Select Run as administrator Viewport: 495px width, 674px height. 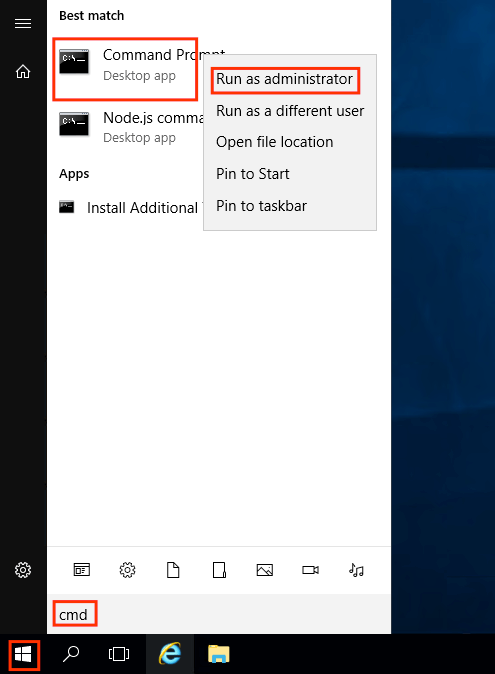pyautogui.click(x=284, y=80)
